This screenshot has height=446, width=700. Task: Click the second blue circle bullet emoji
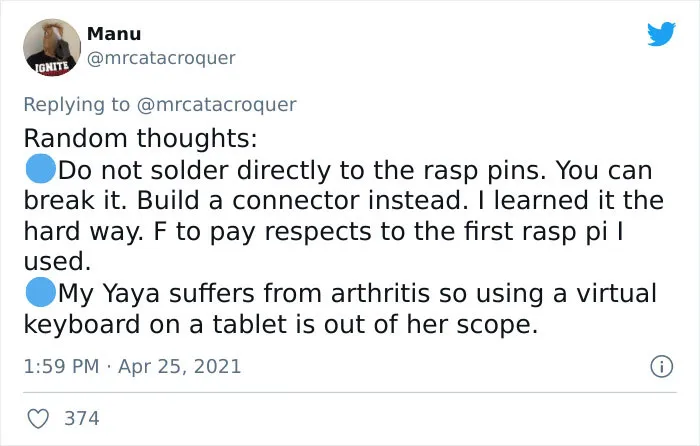click(40, 292)
